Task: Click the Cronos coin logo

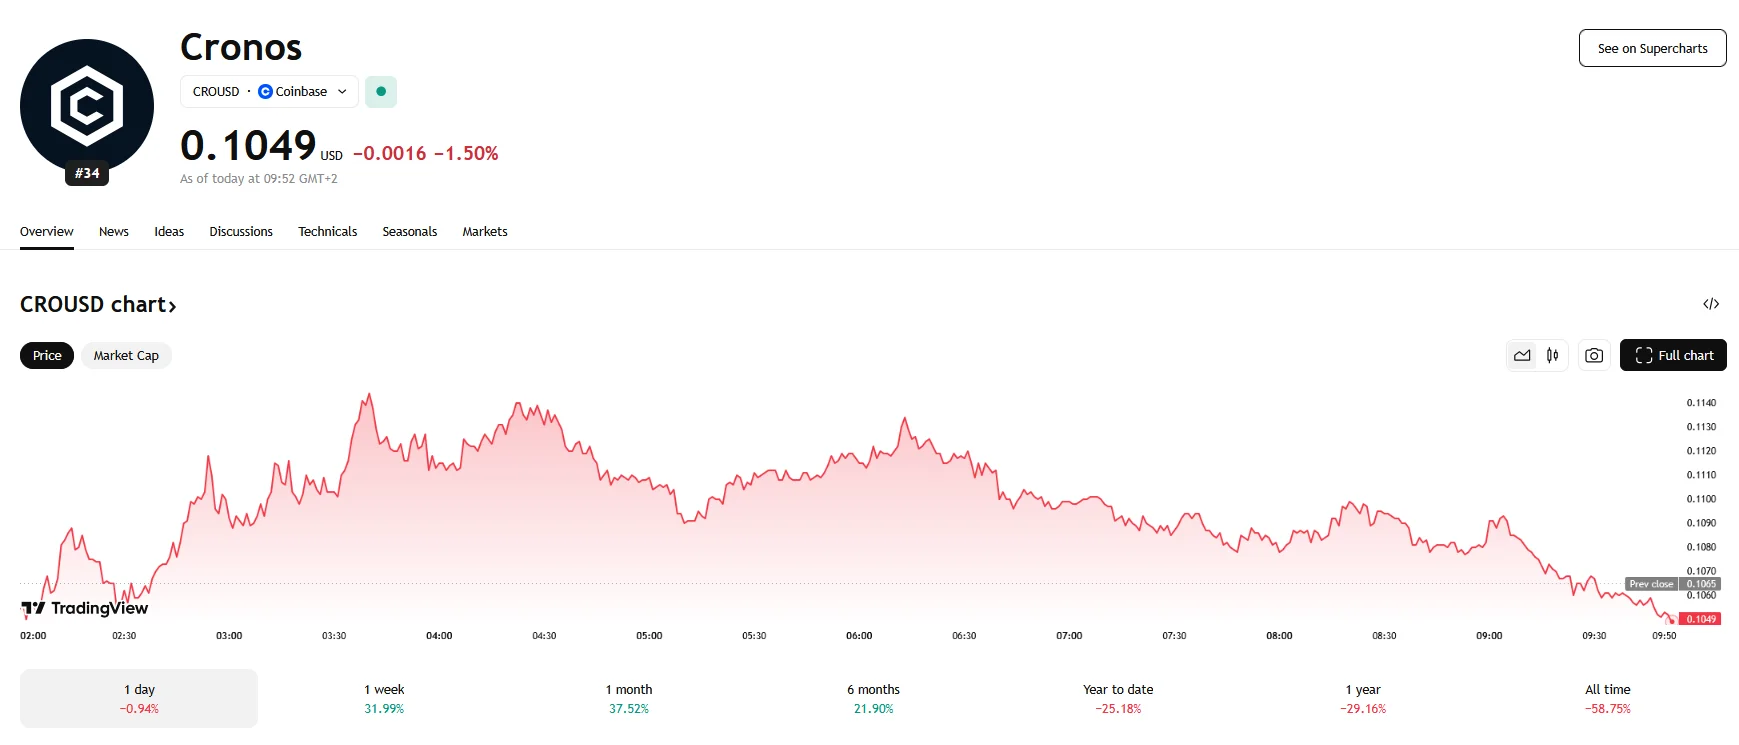Action: [x=87, y=104]
